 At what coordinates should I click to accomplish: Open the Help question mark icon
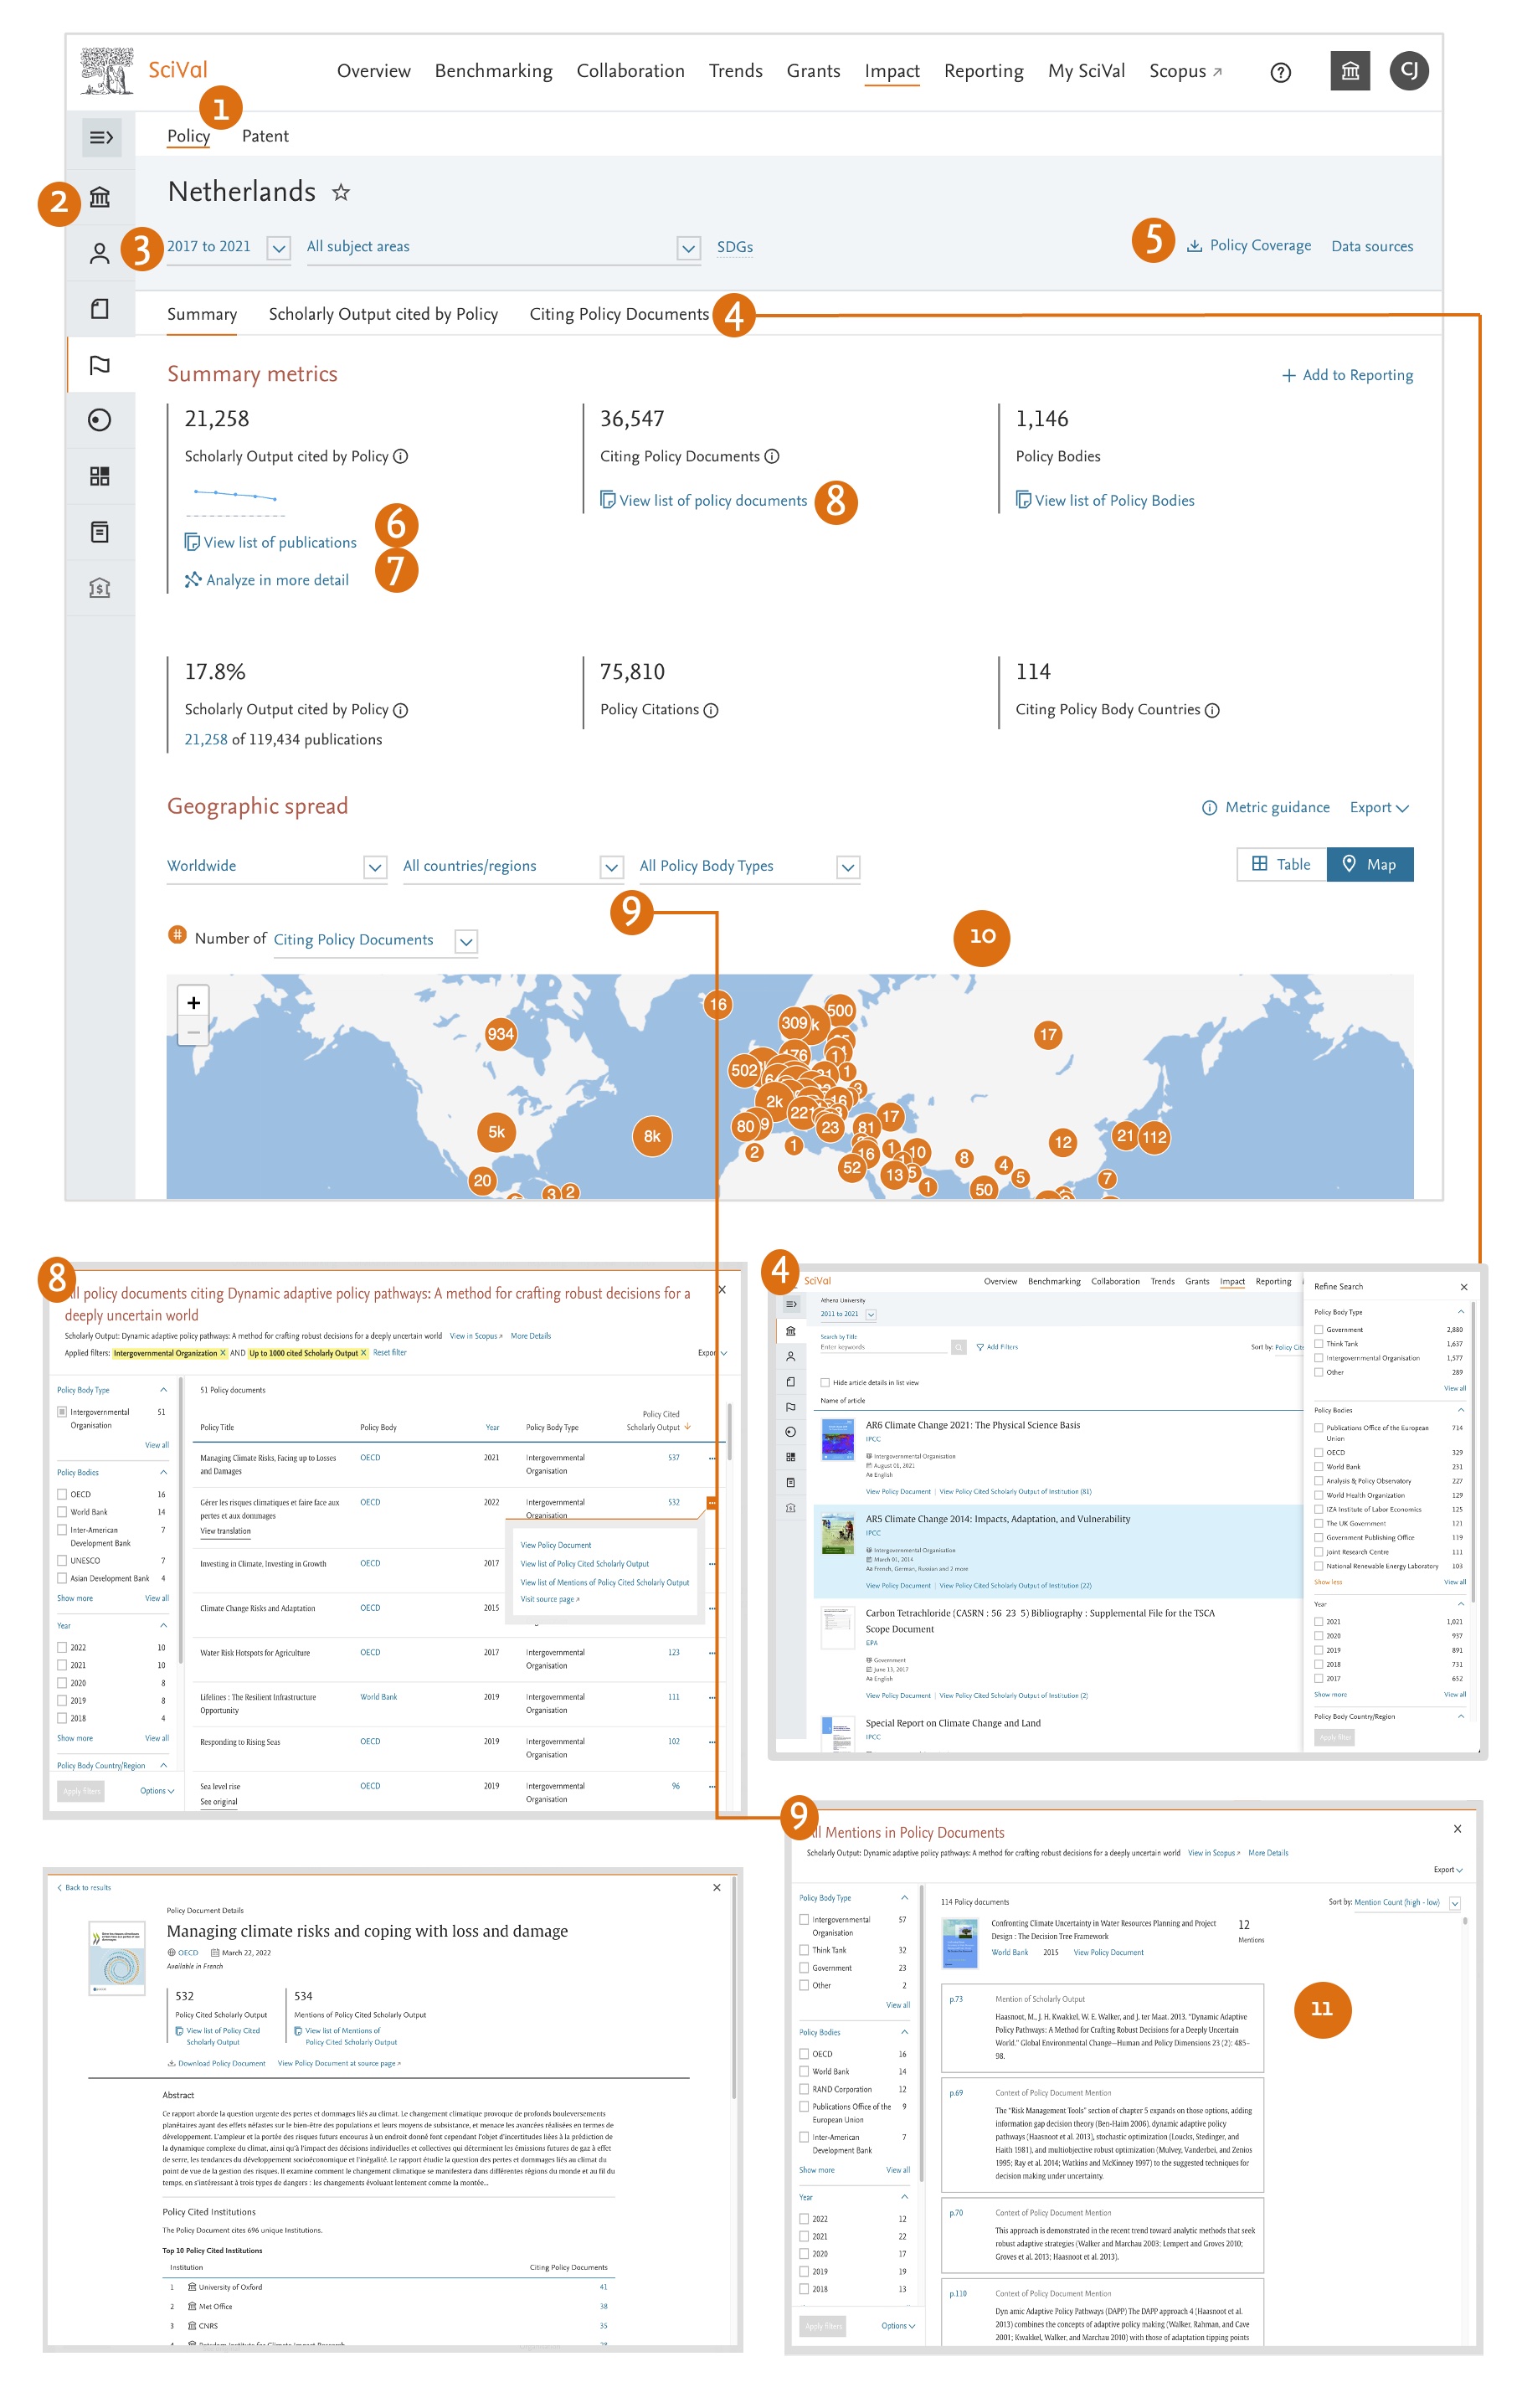[1280, 72]
